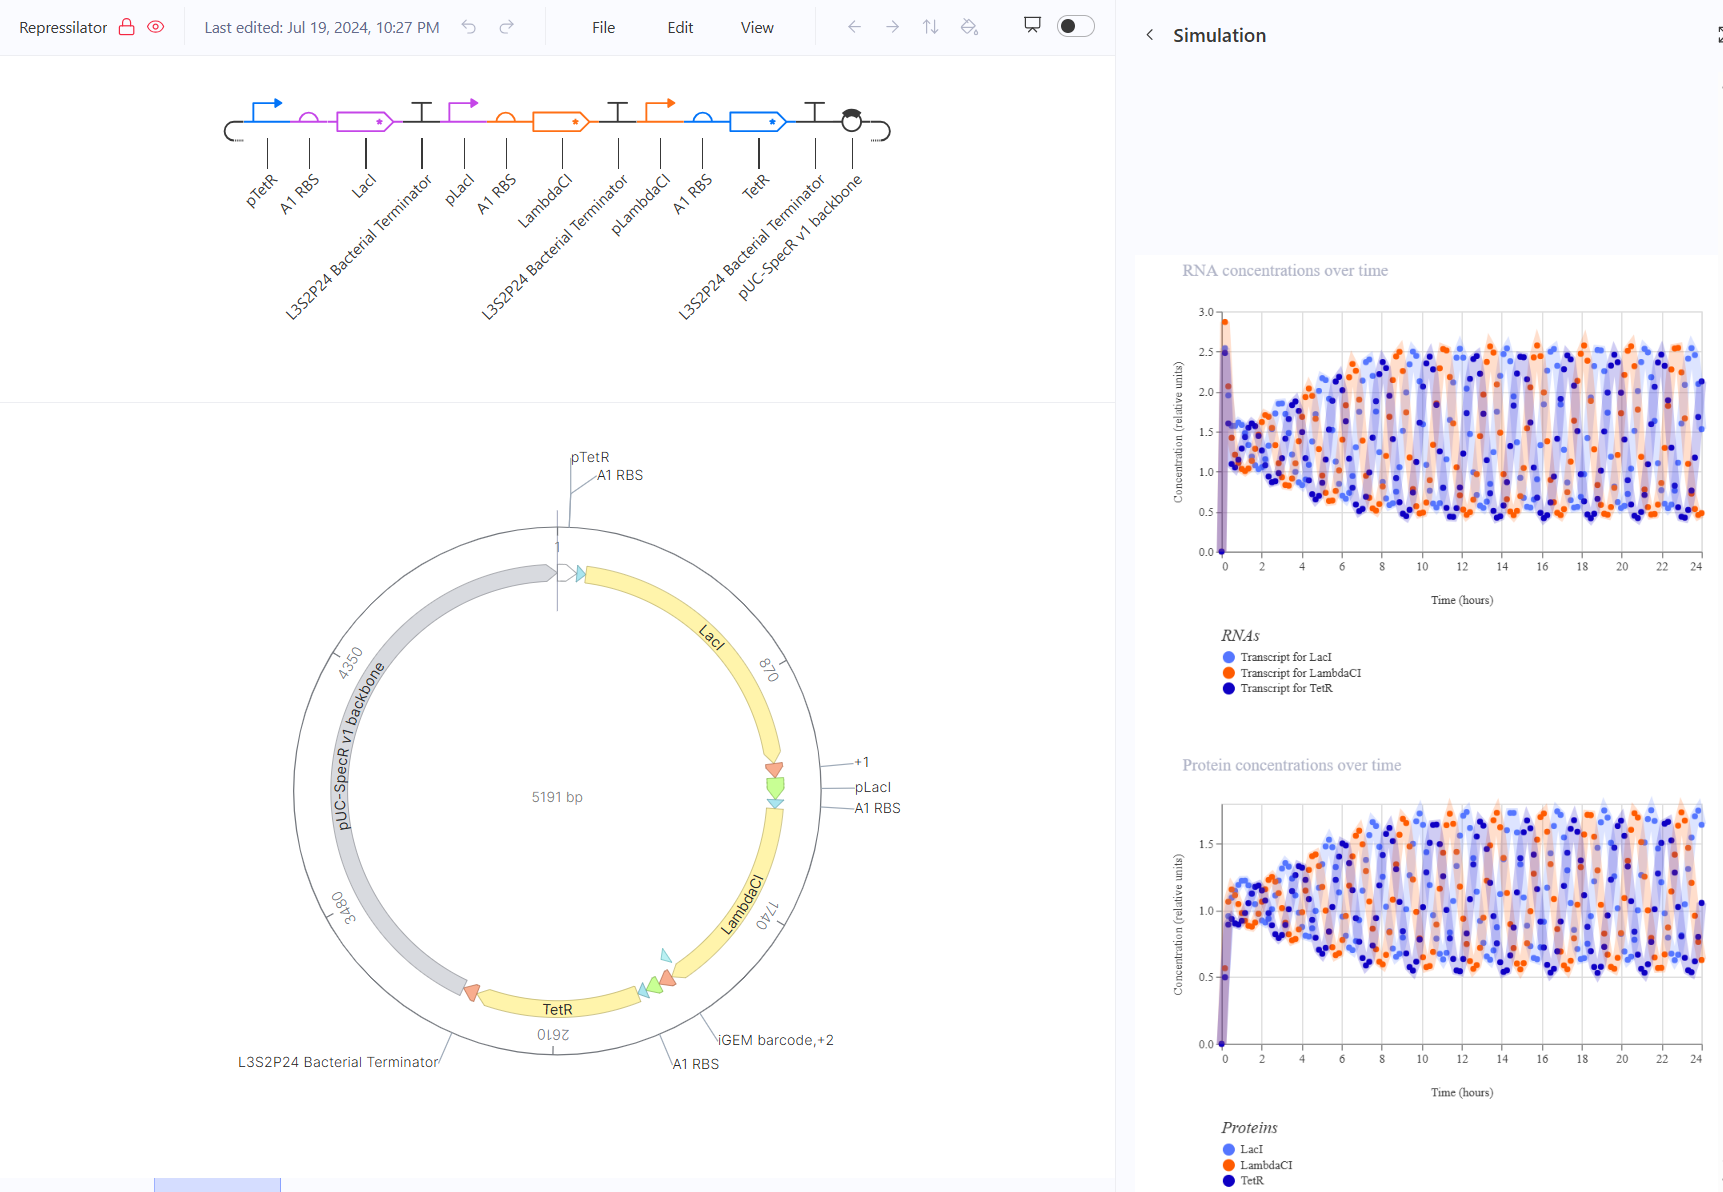
Task: Click LambdaCI swatch in Proteins legend
Action: pyautogui.click(x=1229, y=1165)
